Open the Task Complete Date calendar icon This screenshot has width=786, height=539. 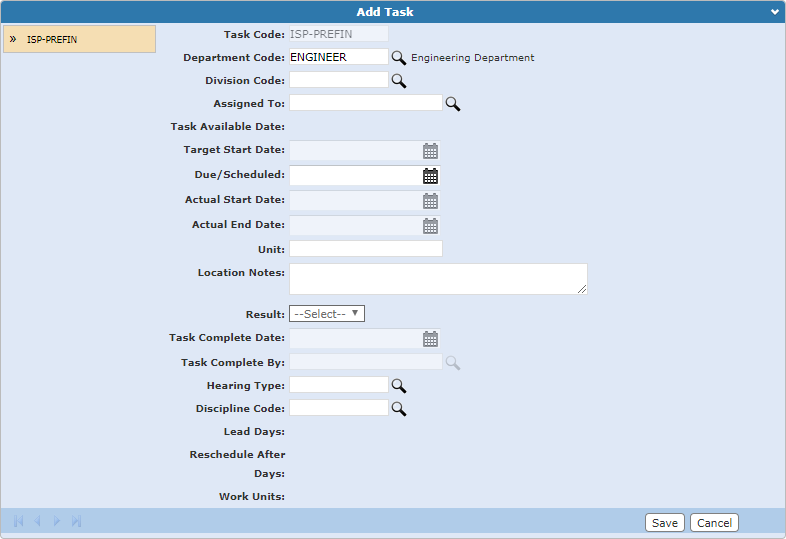430,339
